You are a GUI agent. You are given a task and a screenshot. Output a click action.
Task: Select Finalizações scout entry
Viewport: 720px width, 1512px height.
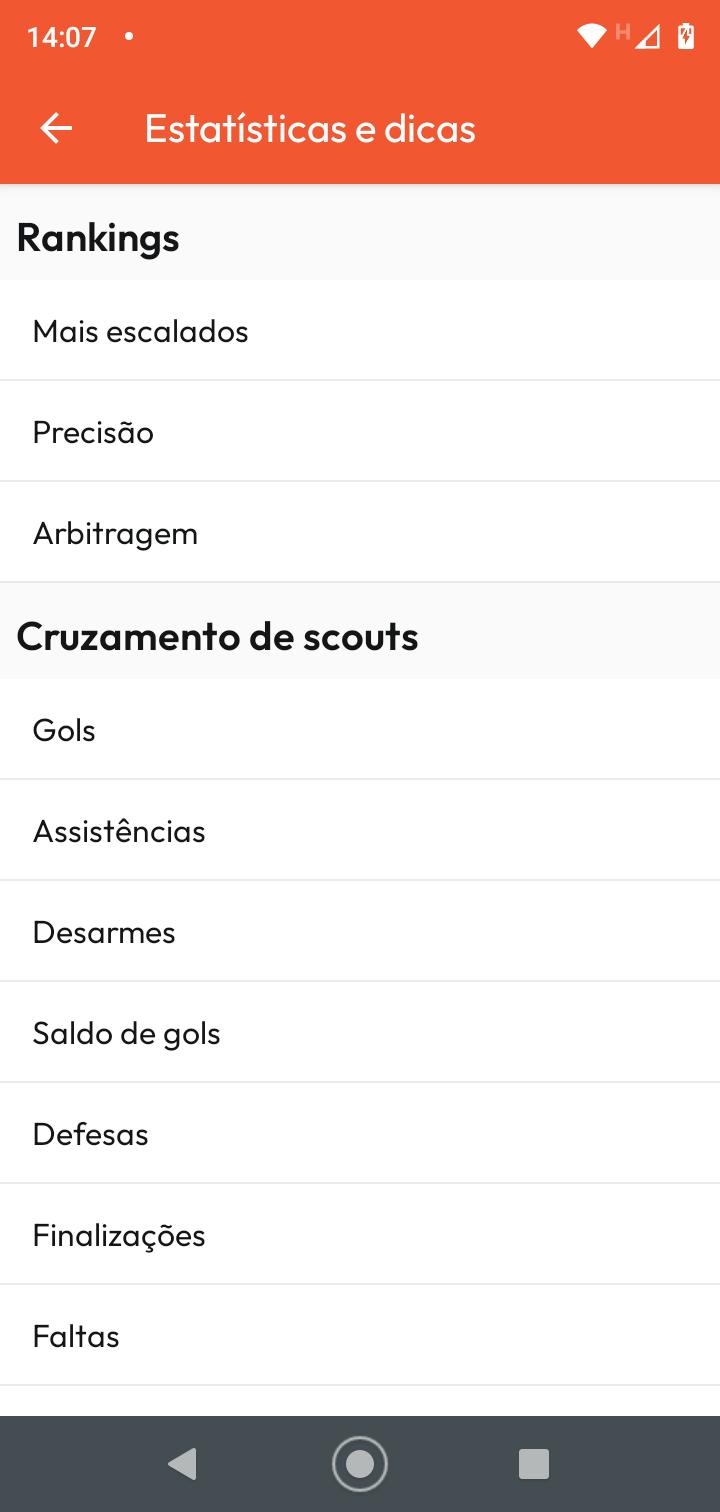[x=360, y=1235]
